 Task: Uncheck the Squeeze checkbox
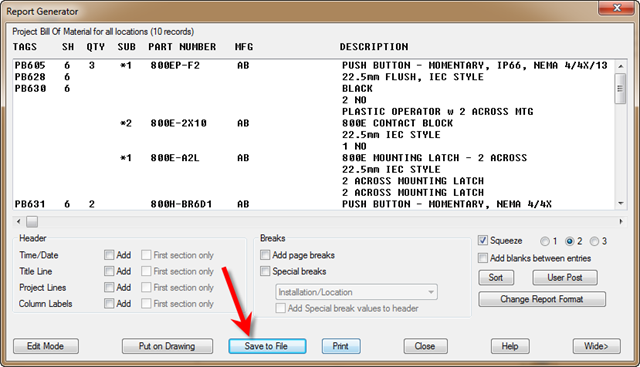point(483,240)
